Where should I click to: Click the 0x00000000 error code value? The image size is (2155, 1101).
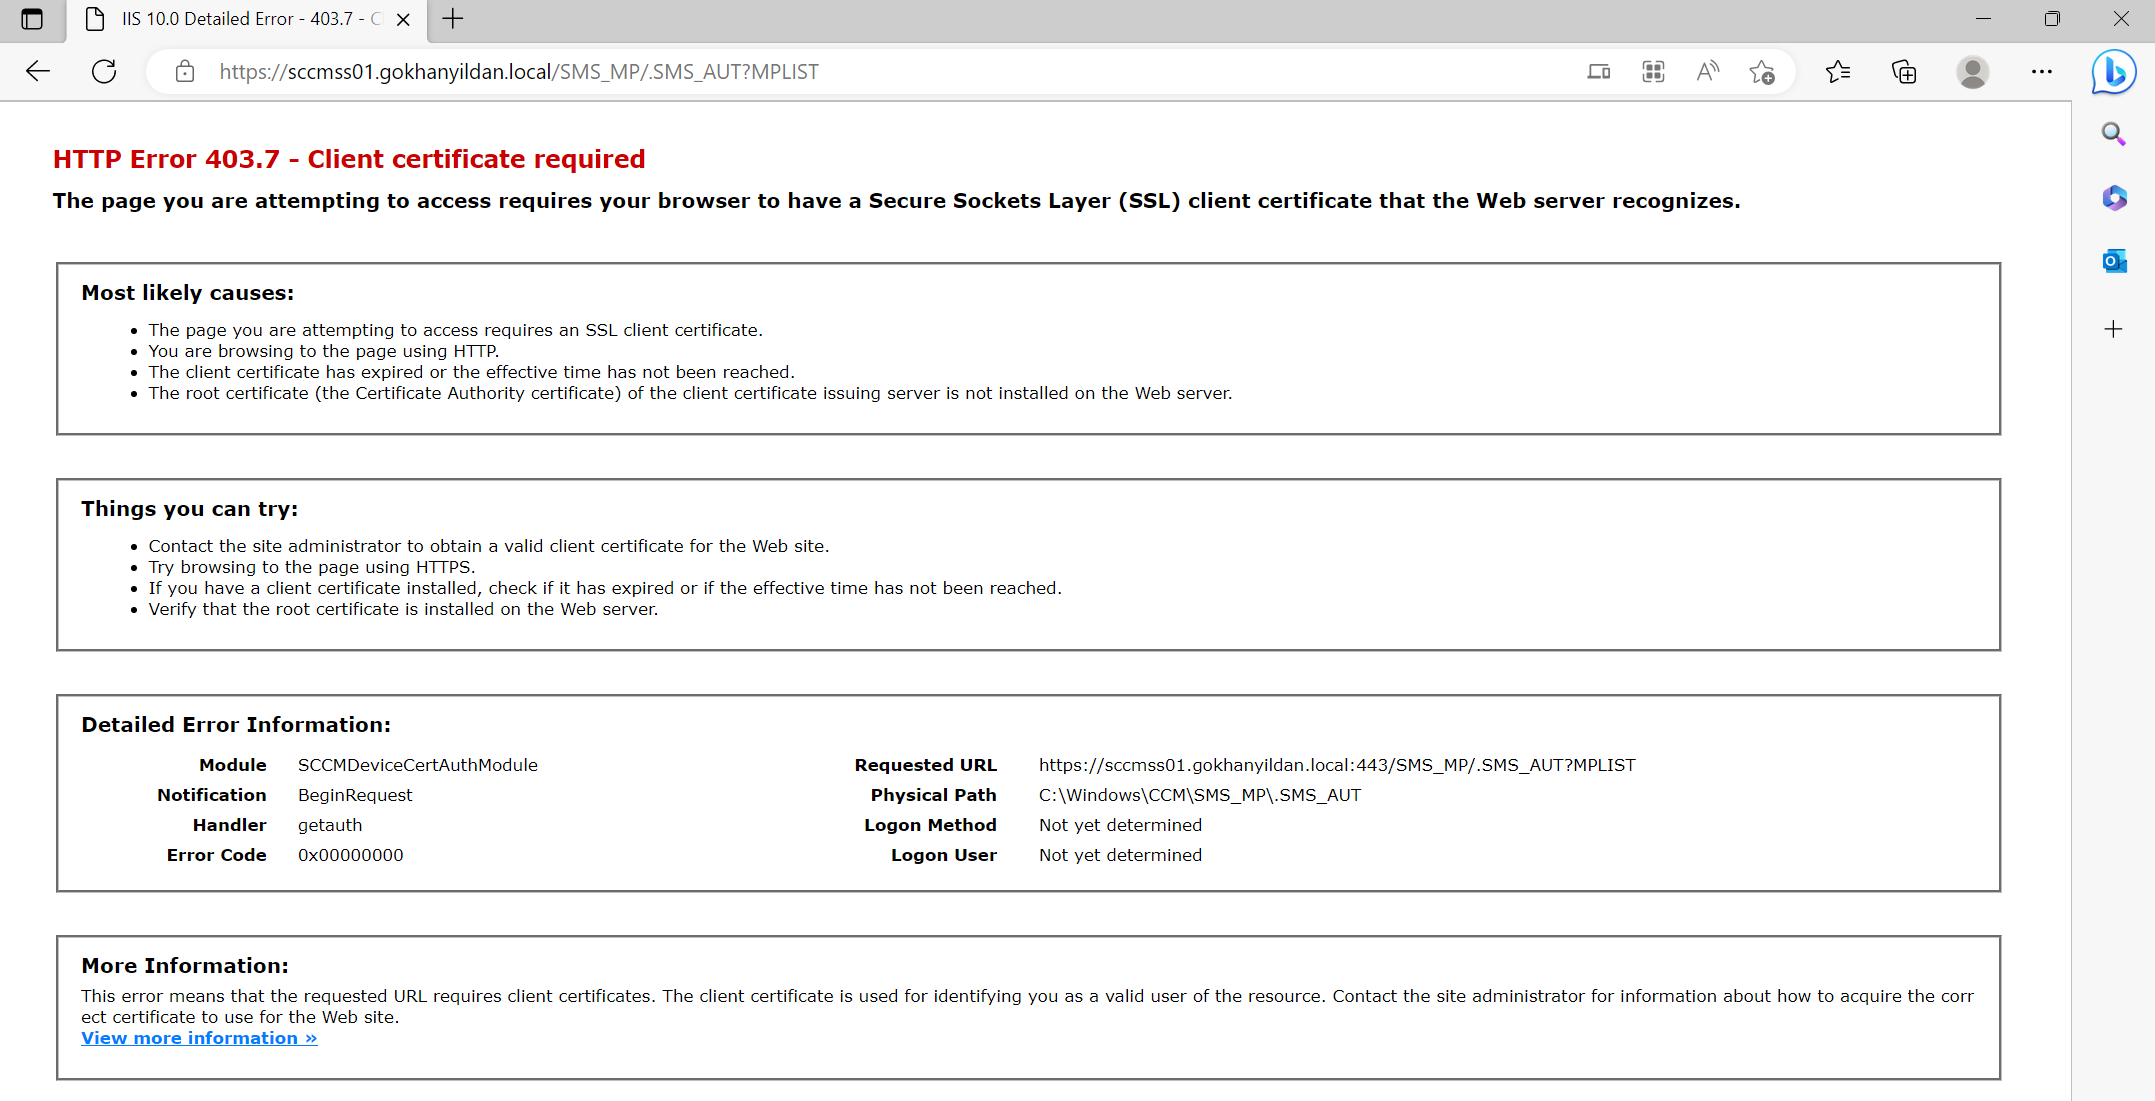click(x=351, y=855)
